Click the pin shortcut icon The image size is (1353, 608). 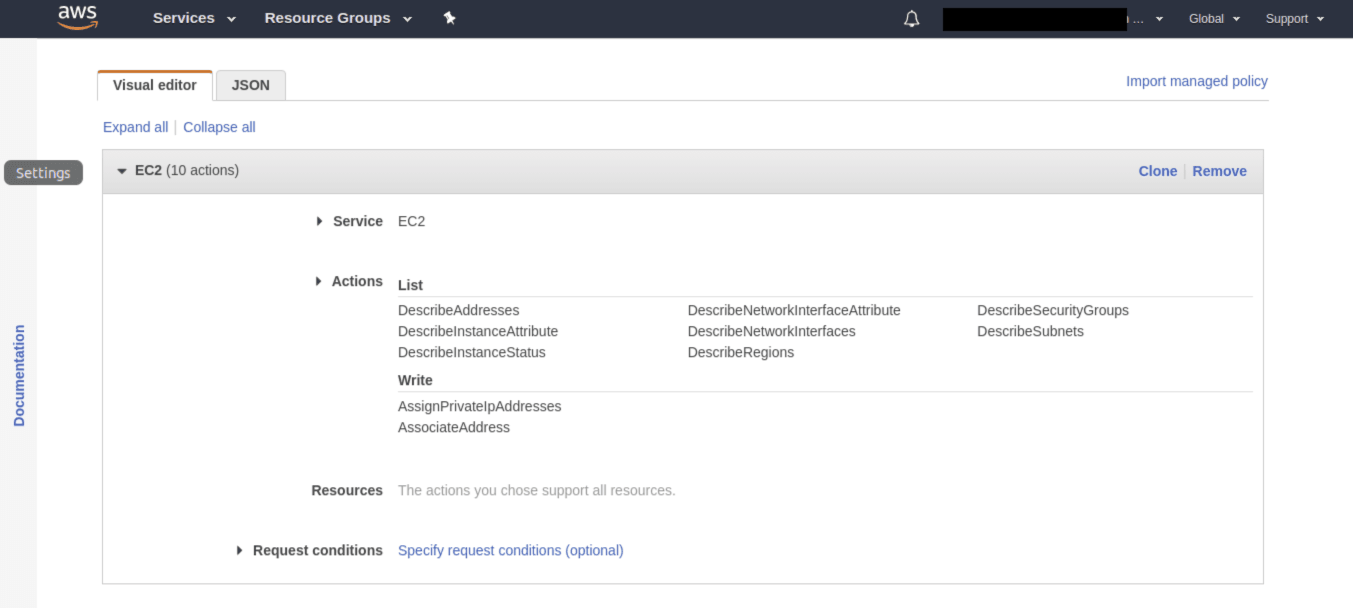pyautogui.click(x=449, y=18)
